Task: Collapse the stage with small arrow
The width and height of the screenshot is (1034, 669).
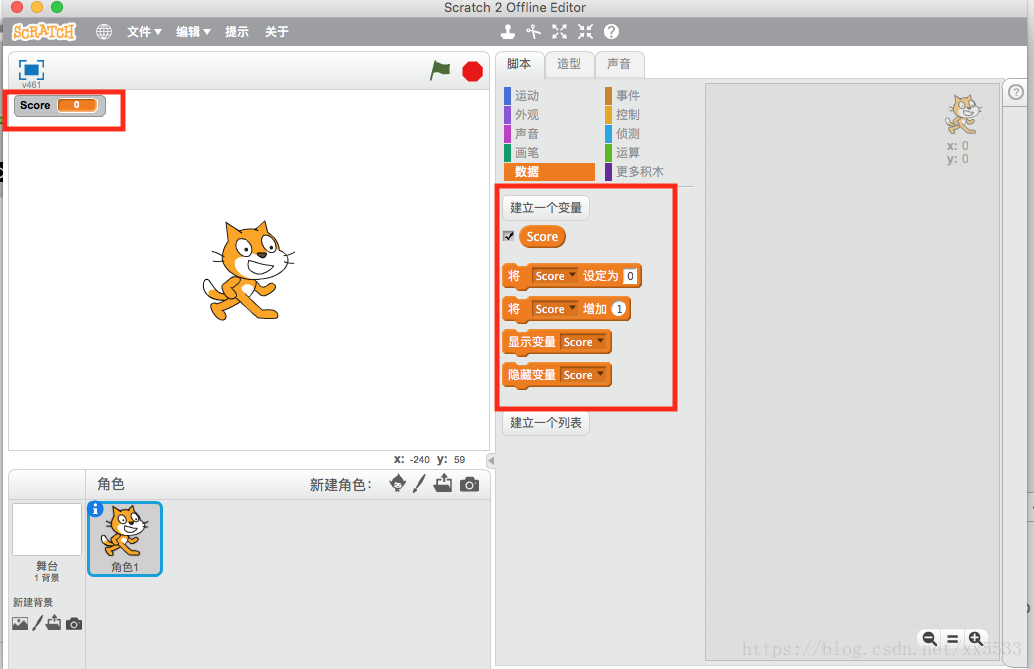Action: (491, 461)
